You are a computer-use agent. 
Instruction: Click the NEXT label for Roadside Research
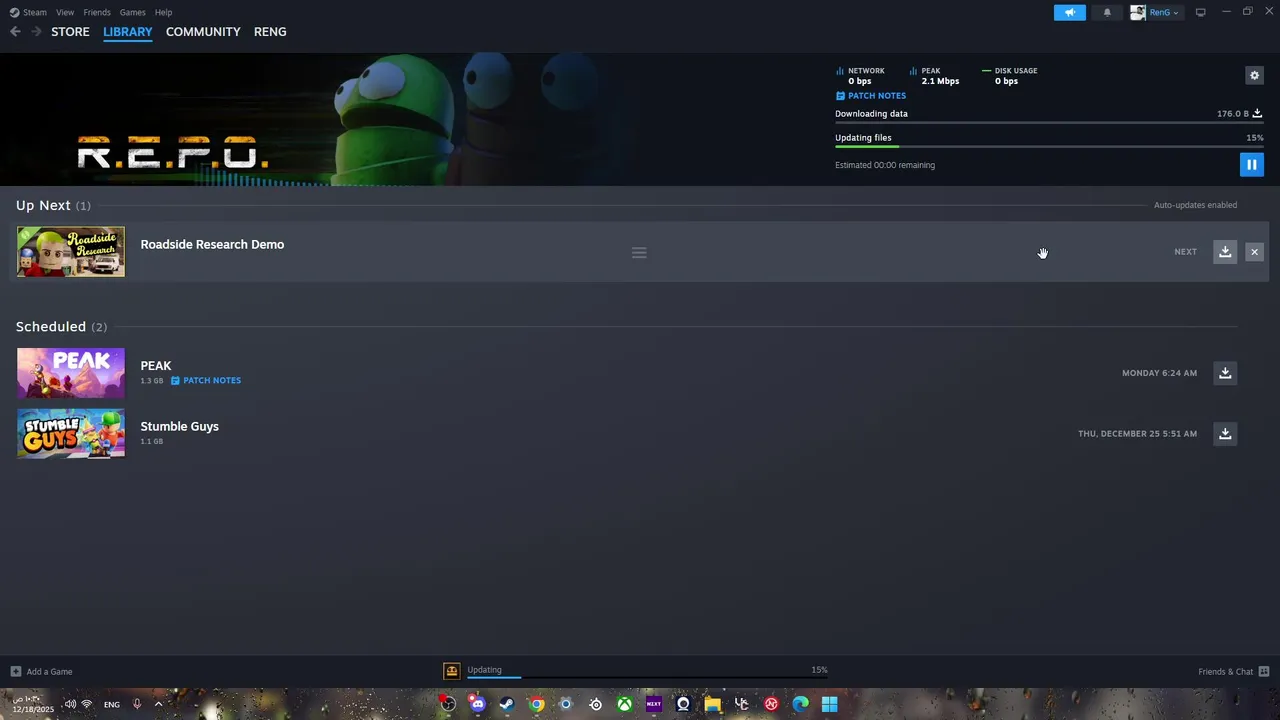click(1185, 252)
